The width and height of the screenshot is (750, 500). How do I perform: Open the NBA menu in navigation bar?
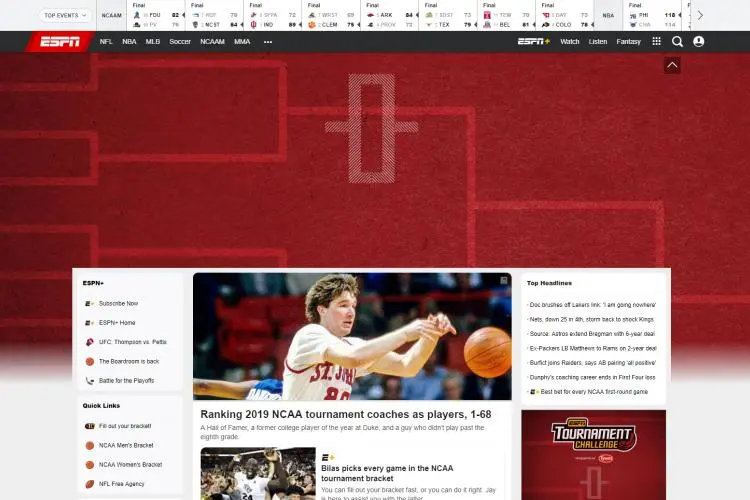(x=129, y=42)
